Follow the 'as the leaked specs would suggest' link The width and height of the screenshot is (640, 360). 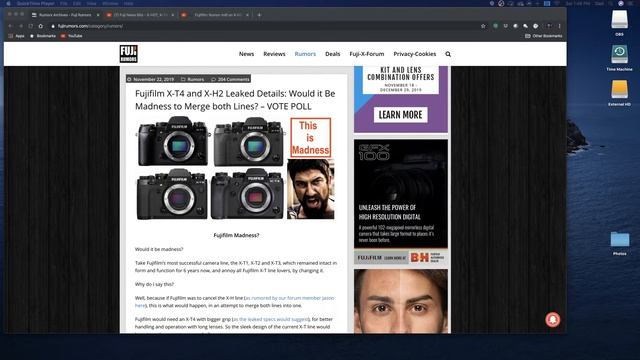pyautogui.click(x=271, y=319)
